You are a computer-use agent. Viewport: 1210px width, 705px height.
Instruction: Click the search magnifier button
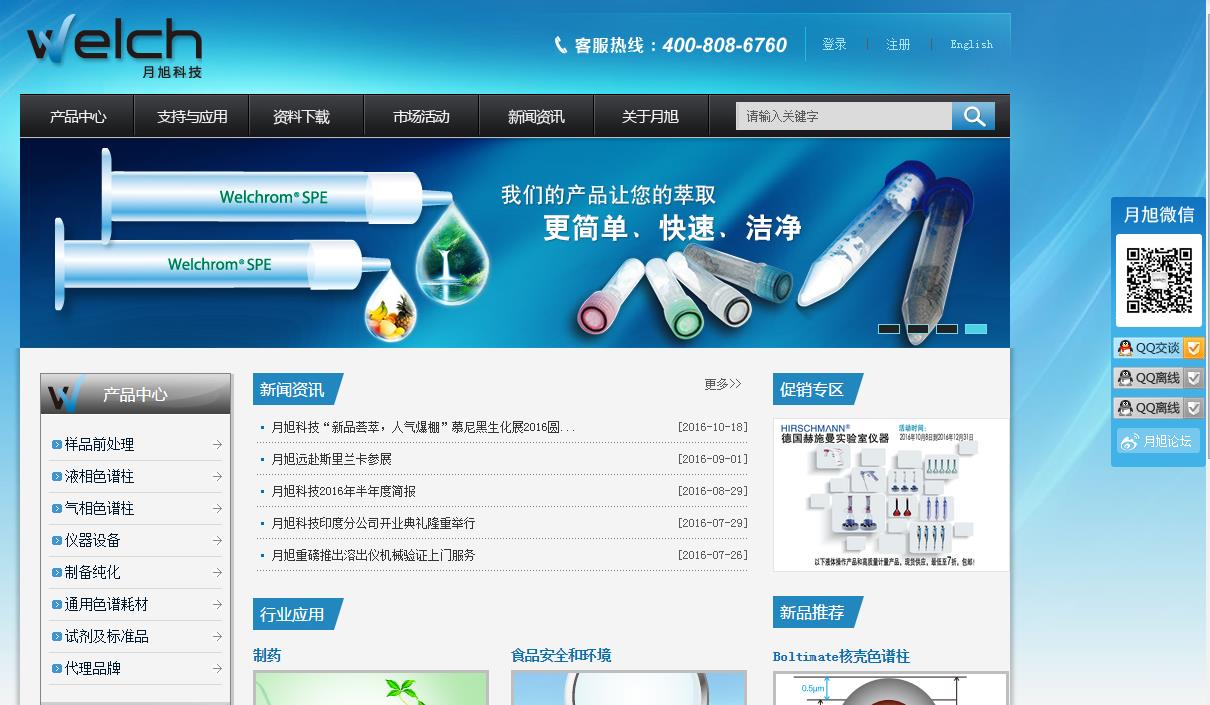(x=973, y=116)
